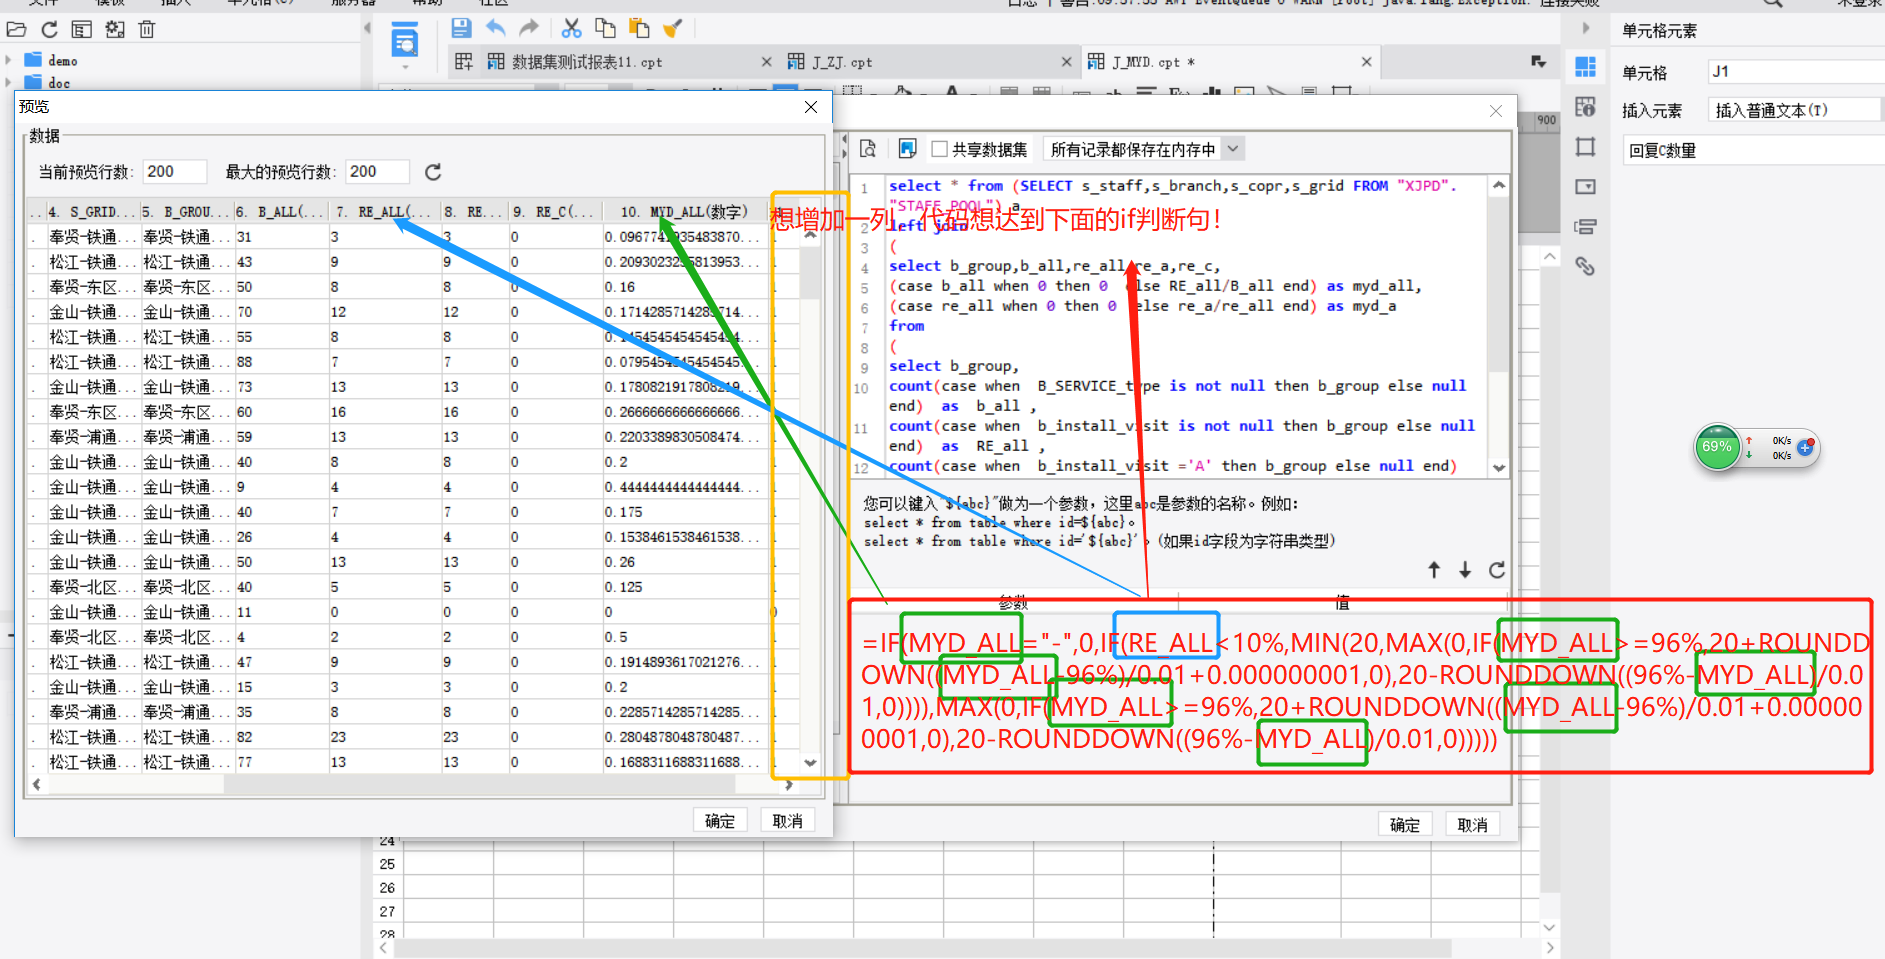Click the SQL editor scroll up arrow

1499,185
